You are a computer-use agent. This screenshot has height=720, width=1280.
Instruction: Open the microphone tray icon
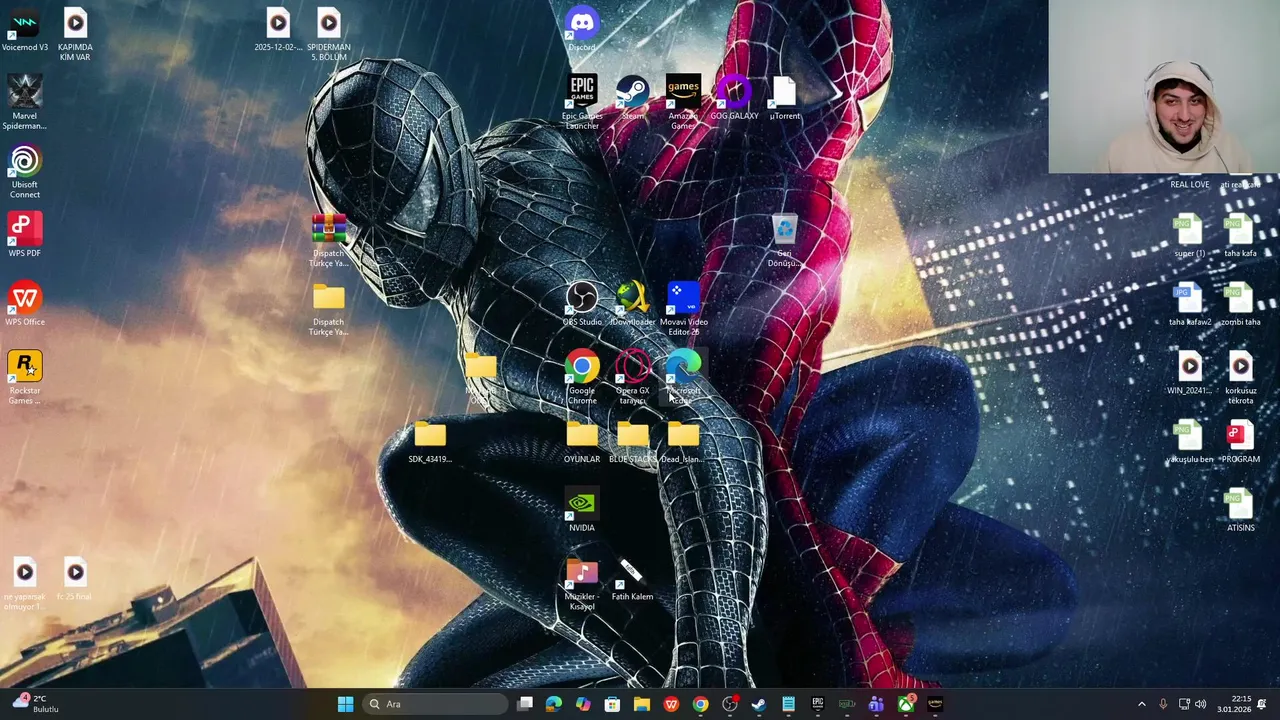point(1163,704)
